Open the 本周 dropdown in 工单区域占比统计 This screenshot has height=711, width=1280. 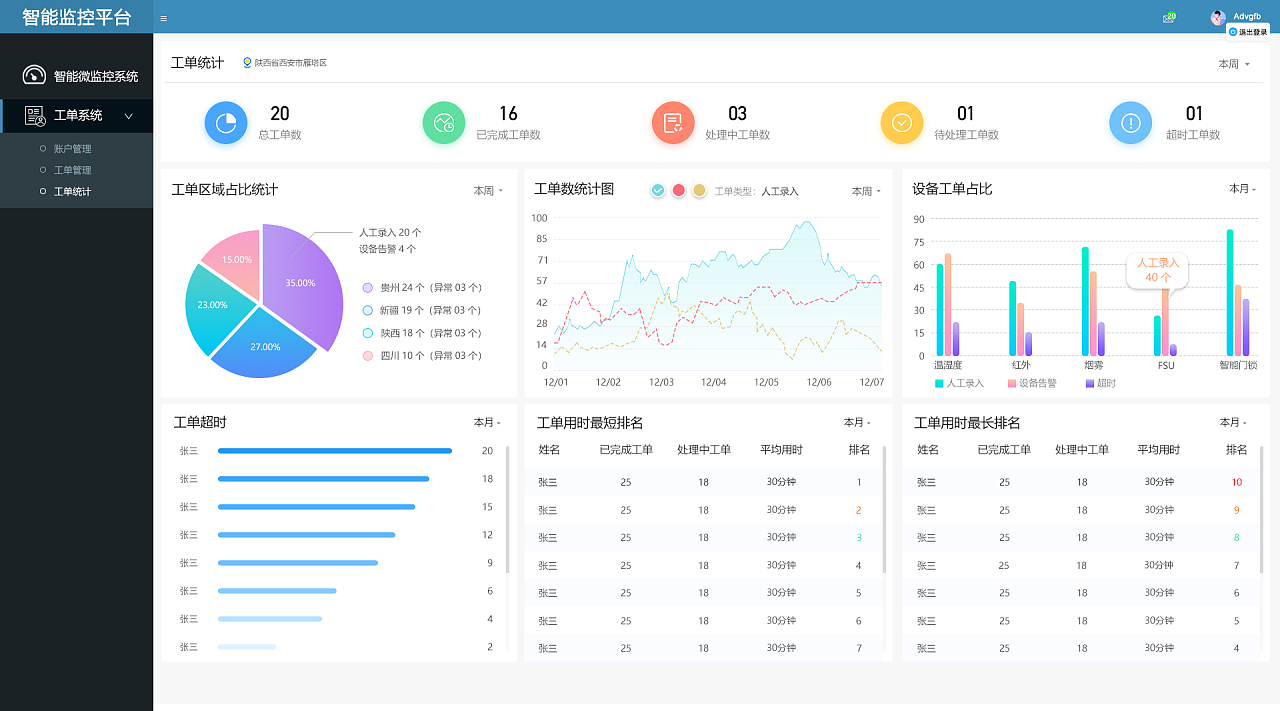(488, 190)
